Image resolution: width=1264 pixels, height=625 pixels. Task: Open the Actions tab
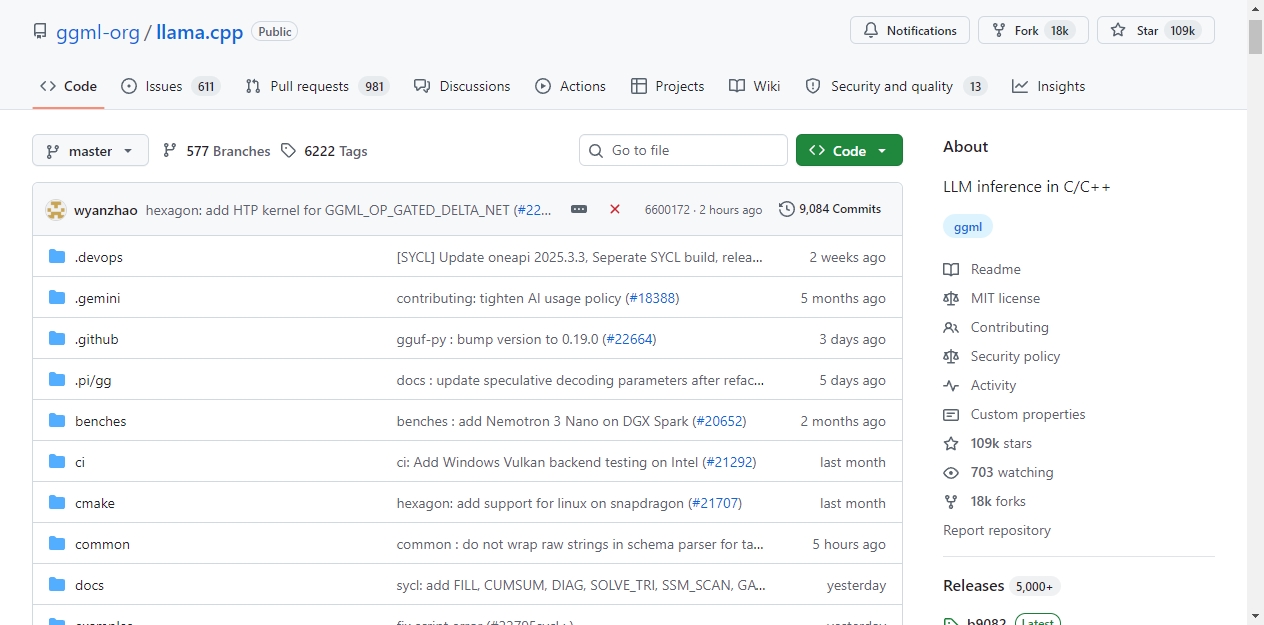point(570,86)
